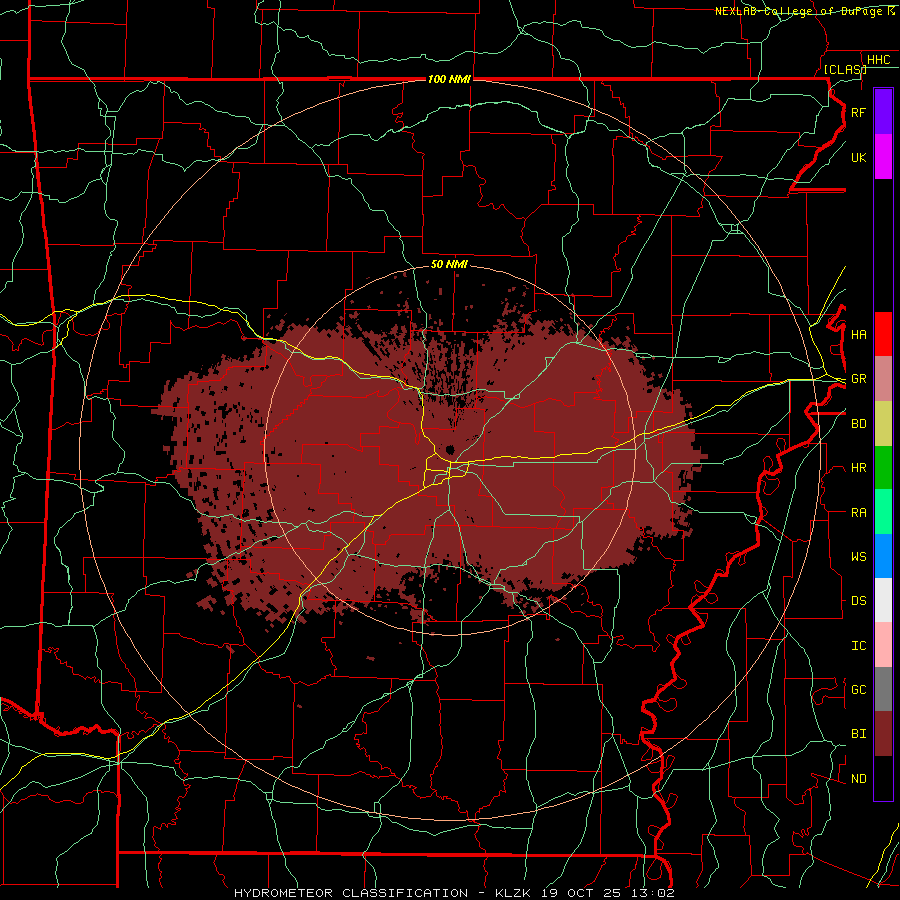900x900 pixels.
Task: Click the GC gray legend swatch
Action: pyautogui.click(x=883, y=689)
